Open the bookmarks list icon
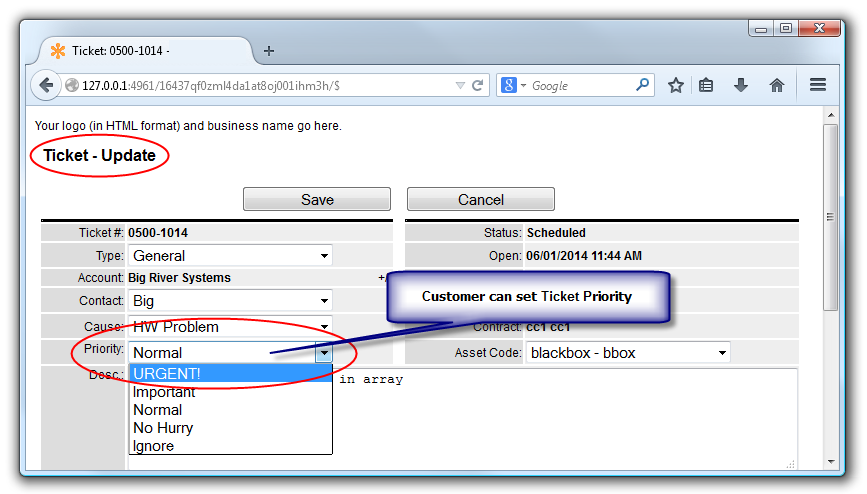 706,86
